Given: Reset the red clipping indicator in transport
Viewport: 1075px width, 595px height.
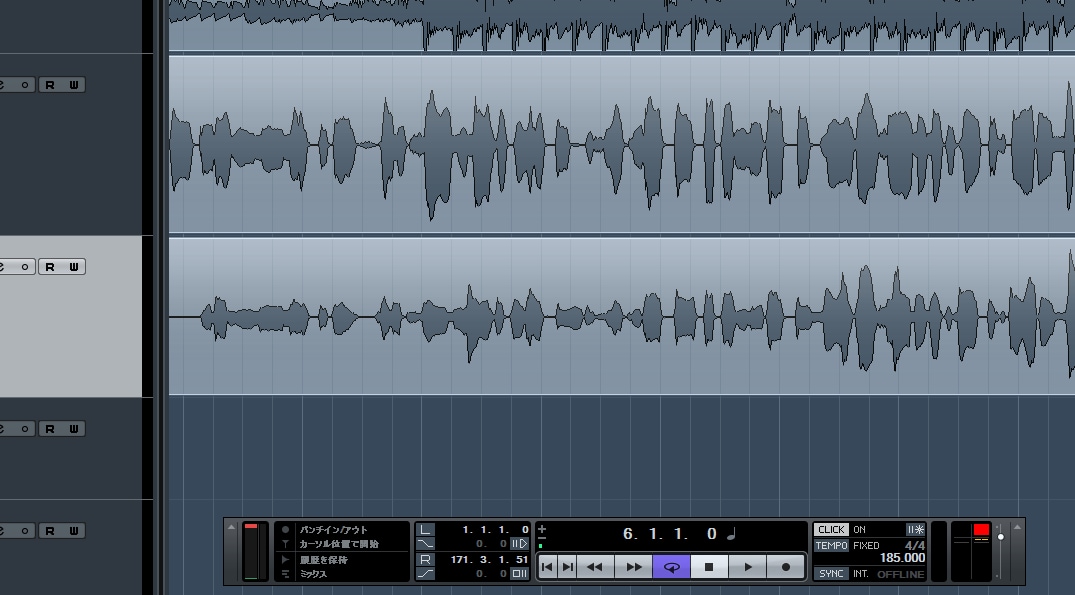Looking at the screenshot, I should pyautogui.click(x=981, y=529).
